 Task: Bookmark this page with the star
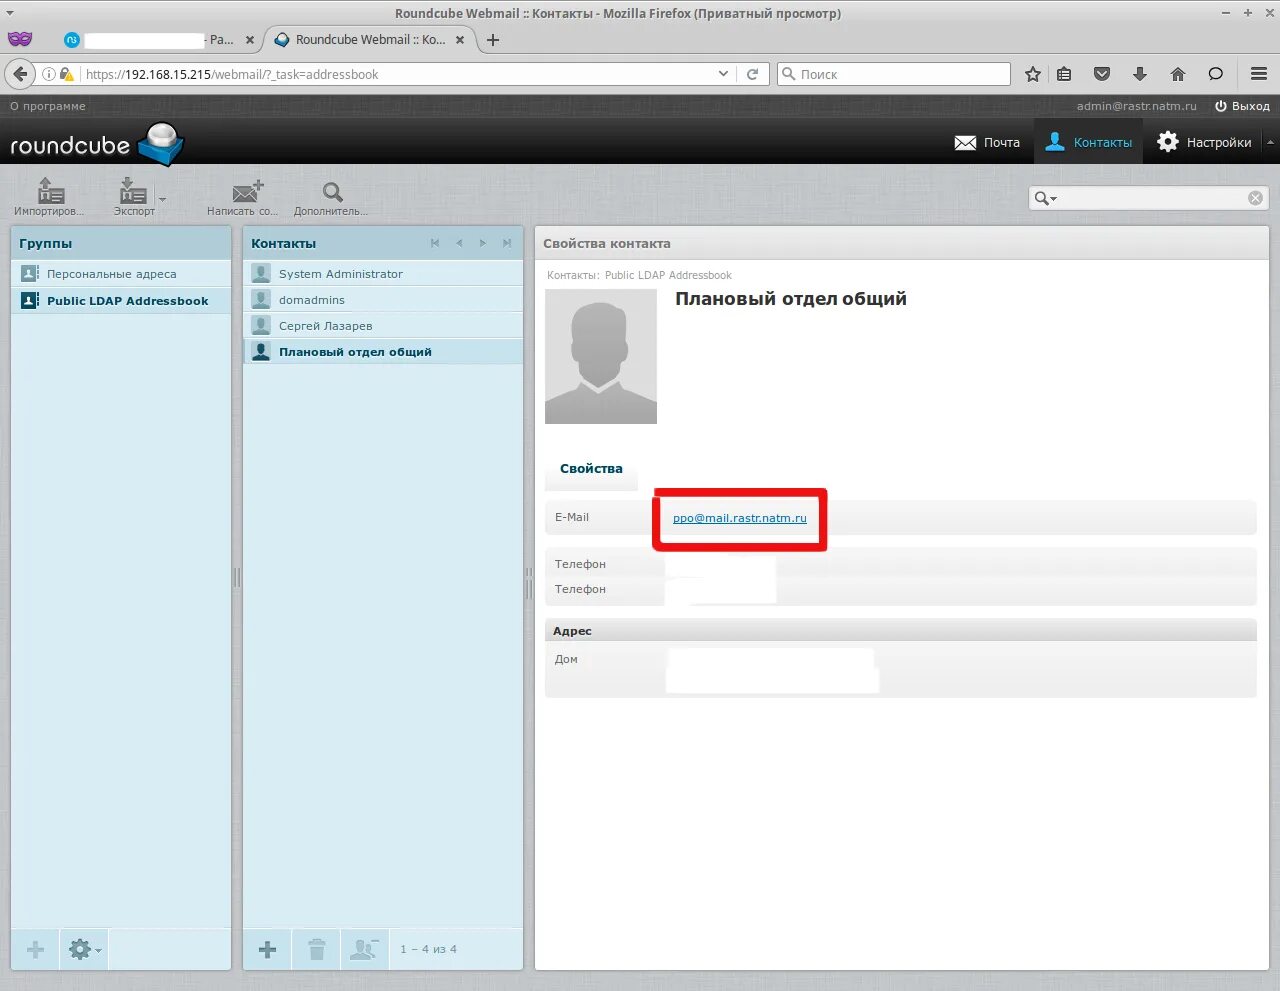tap(1033, 74)
